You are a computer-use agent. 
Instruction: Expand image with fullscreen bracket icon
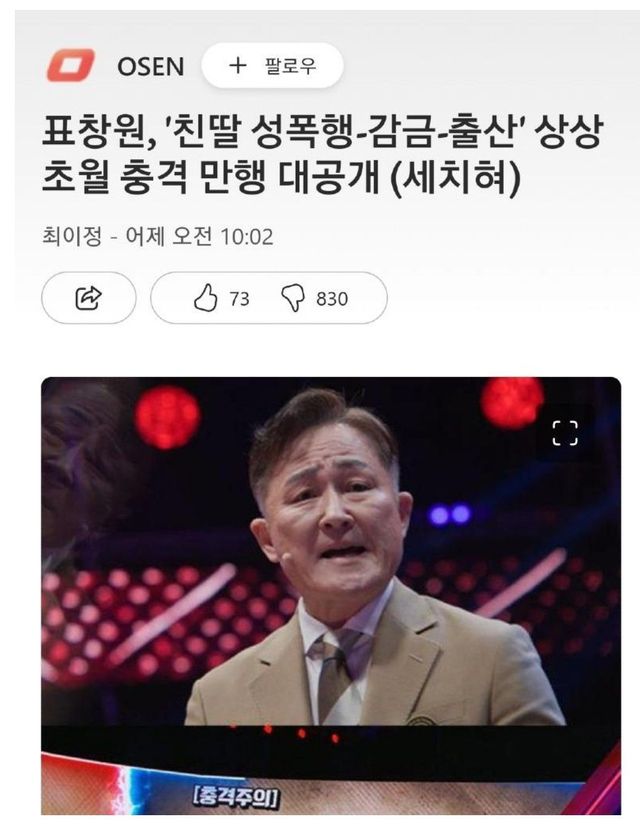(565, 433)
